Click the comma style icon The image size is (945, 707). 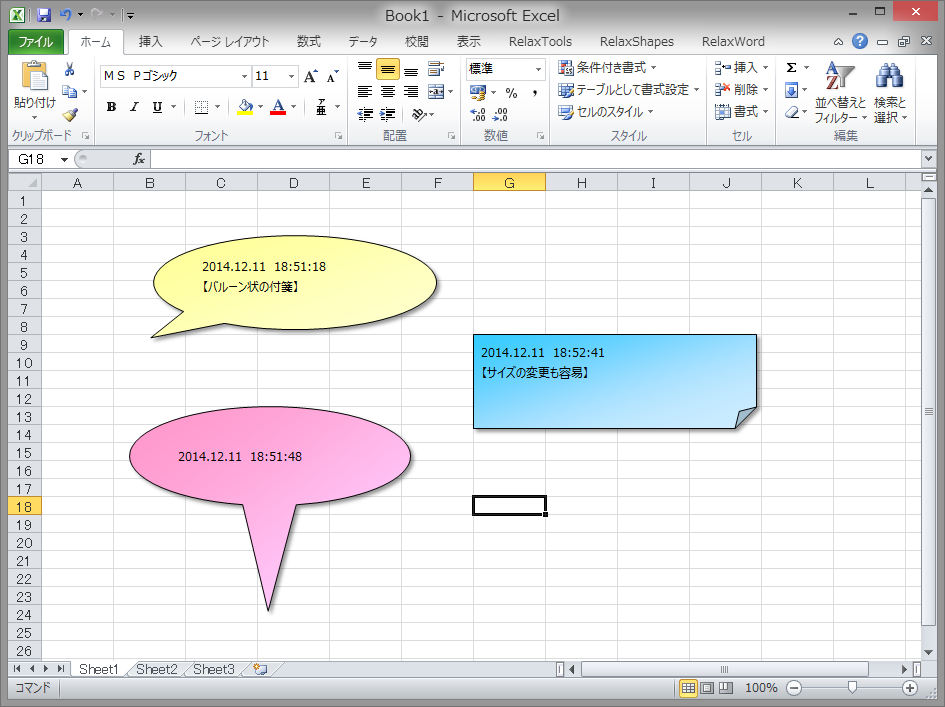tap(535, 93)
